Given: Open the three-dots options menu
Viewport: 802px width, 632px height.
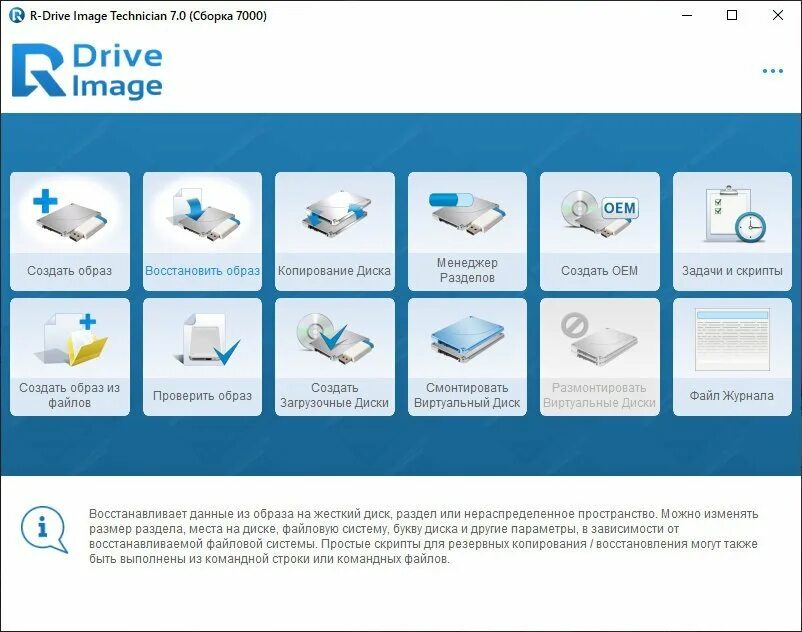Looking at the screenshot, I should point(771,70).
